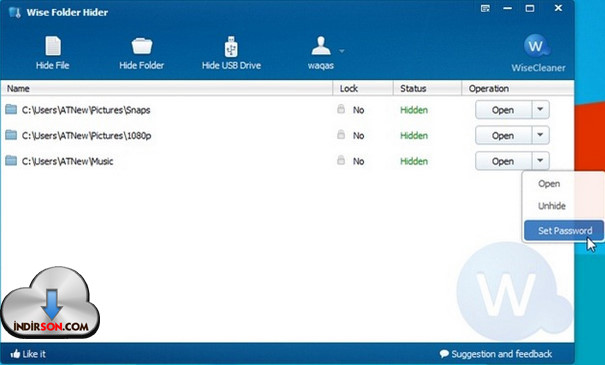Expand the arrow beside waqas user
The width and height of the screenshot is (605, 365).
point(341,51)
